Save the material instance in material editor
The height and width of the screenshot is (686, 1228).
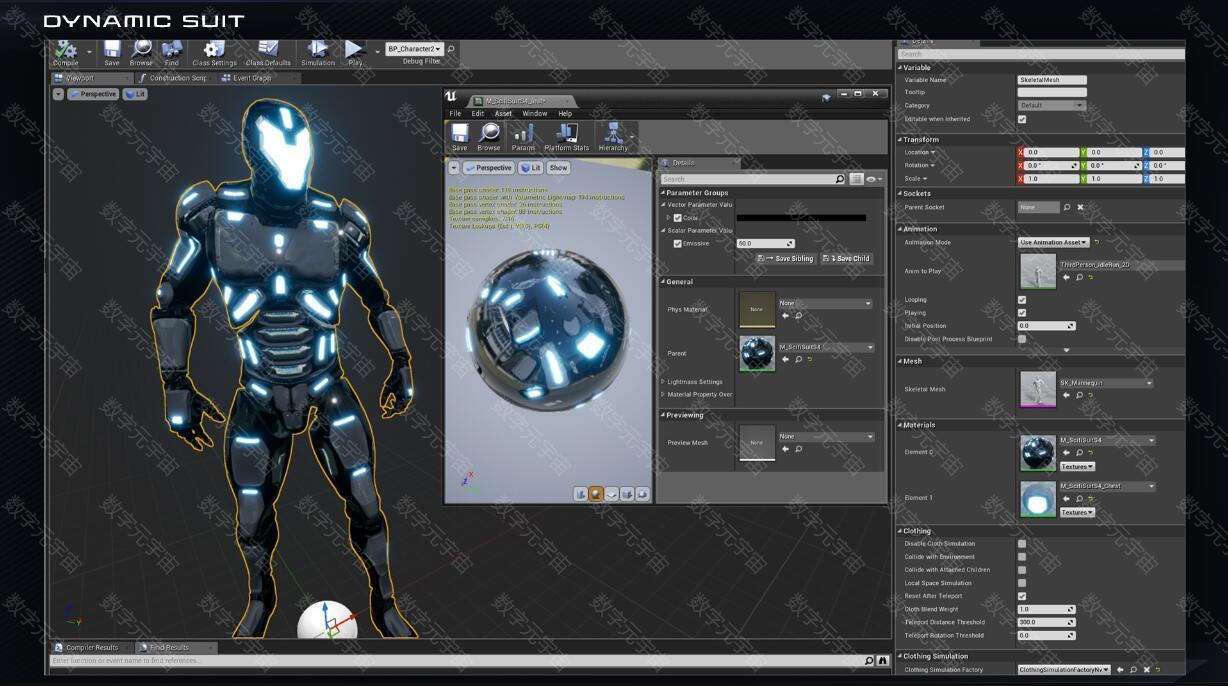[460, 137]
